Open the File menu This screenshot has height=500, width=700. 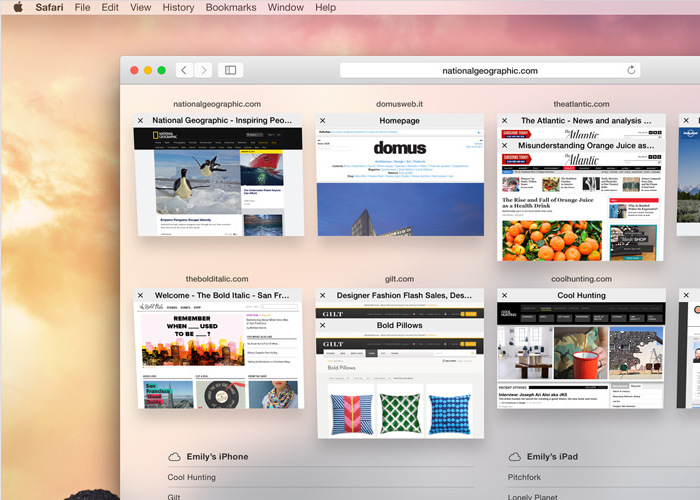(x=82, y=8)
